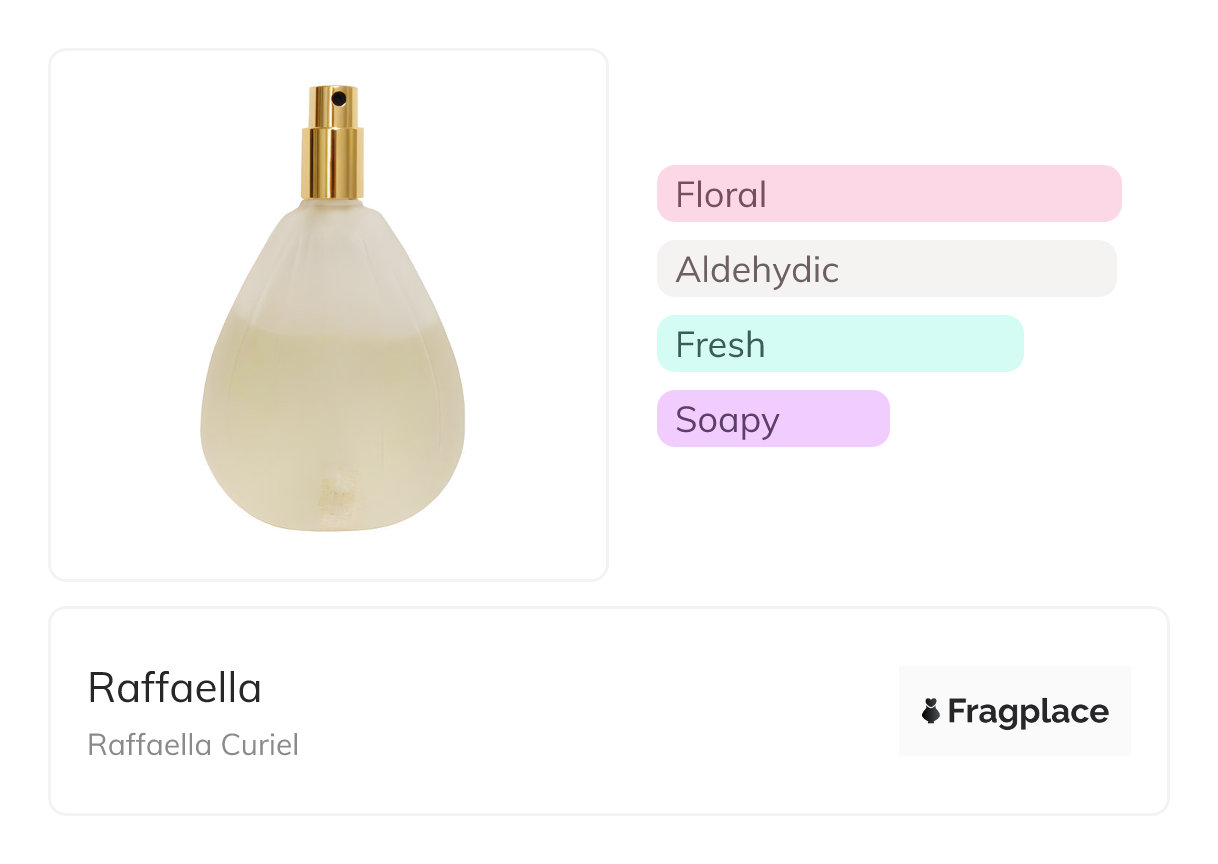
Task: Open the Raffaella fragrance title
Action: pyautogui.click(x=175, y=688)
